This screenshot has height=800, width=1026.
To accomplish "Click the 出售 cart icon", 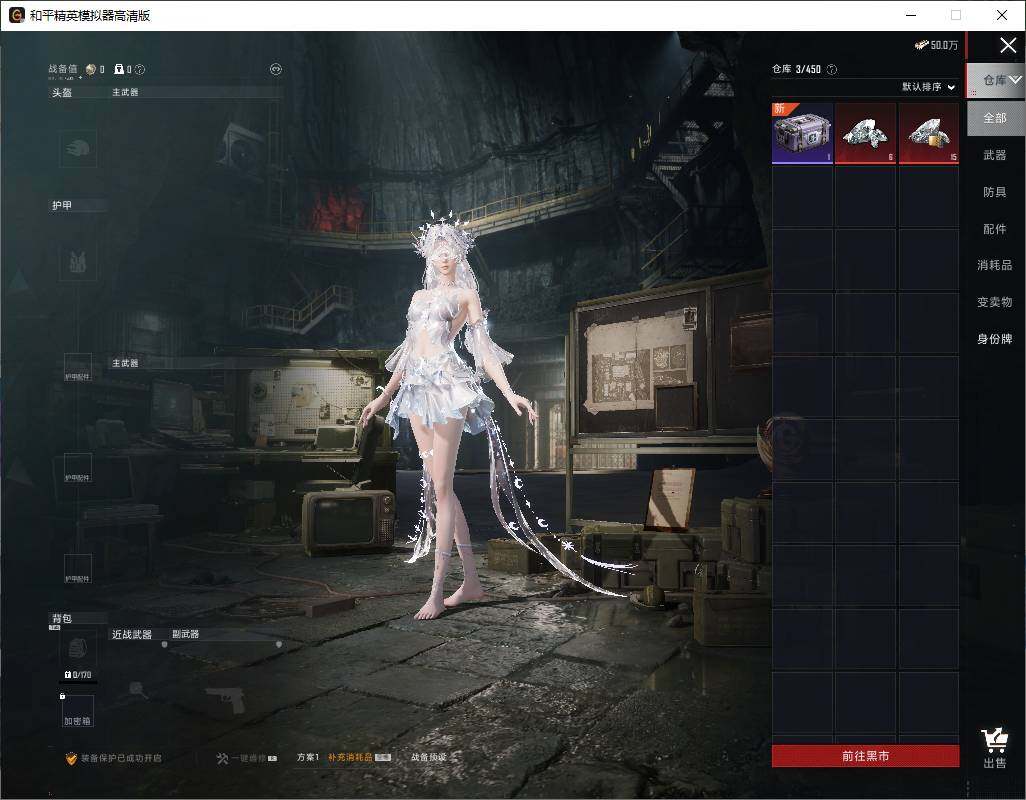I will click(995, 748).
